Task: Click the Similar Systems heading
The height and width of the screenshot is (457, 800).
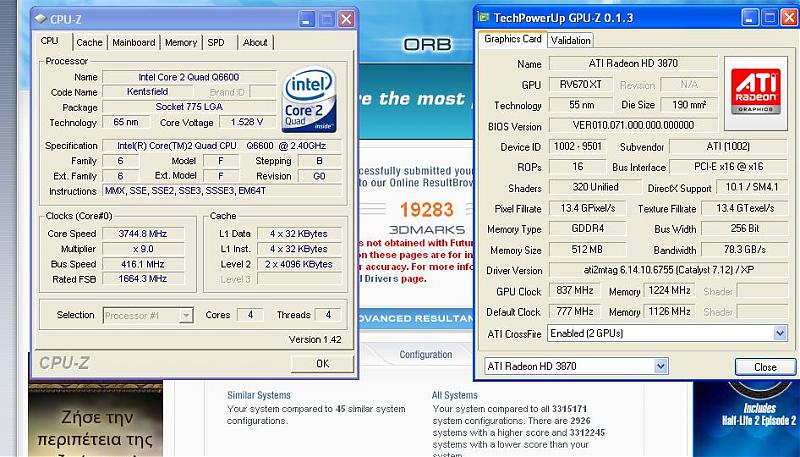Action: (259, 395)
